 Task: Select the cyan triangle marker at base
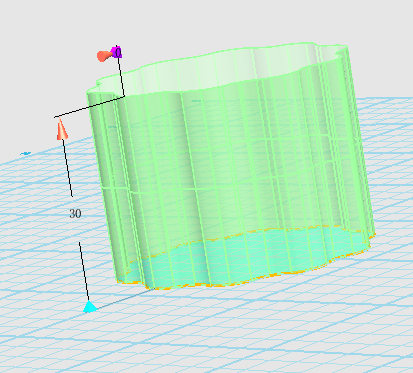90,306
